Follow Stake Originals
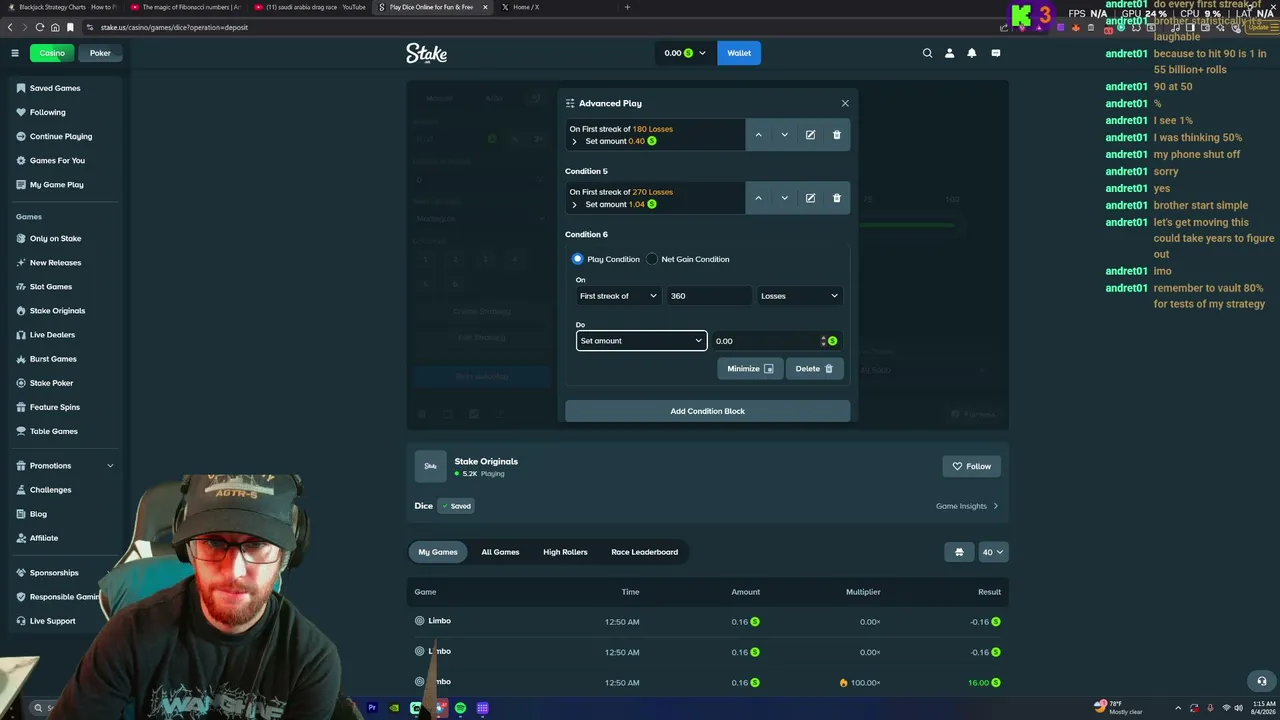Screen dimensions: 1280x720 (x=971, y=466)
